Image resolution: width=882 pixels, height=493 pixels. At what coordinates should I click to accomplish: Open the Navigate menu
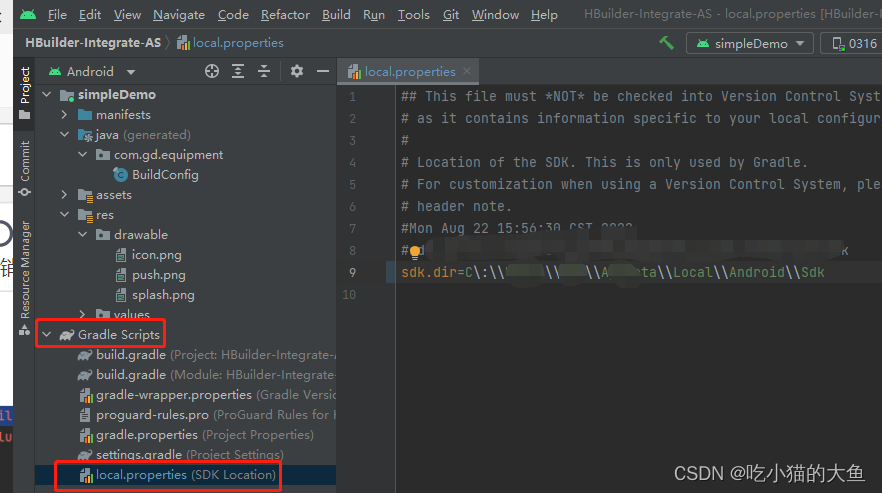pos(179,15)
